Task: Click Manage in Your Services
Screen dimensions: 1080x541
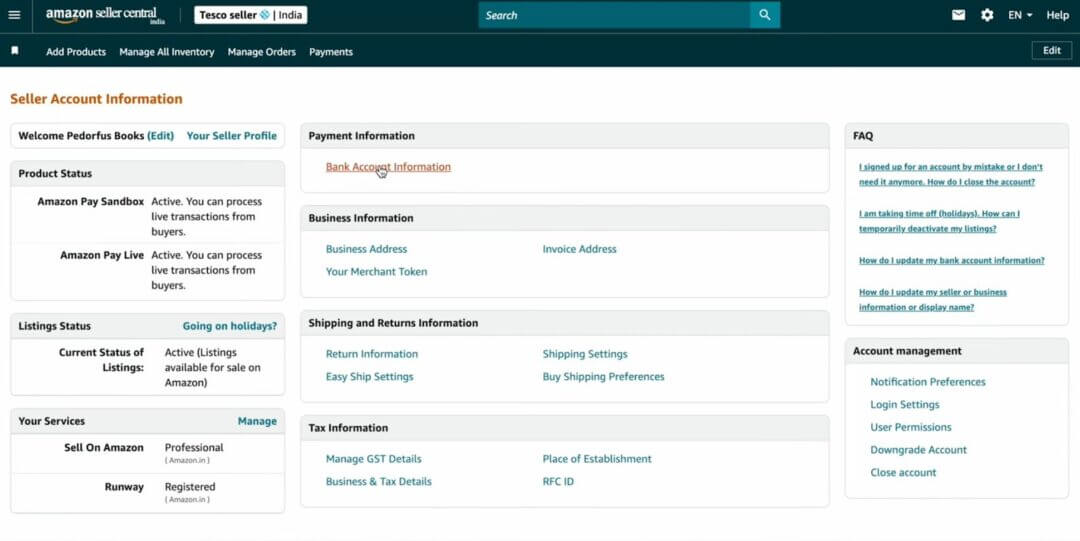Action: (x=257, y=421)
